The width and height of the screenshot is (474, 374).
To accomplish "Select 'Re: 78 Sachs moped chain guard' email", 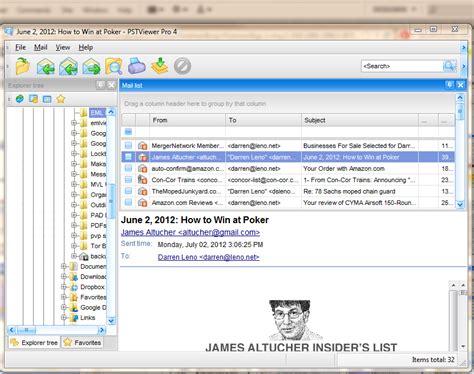I will click(349, 191).
